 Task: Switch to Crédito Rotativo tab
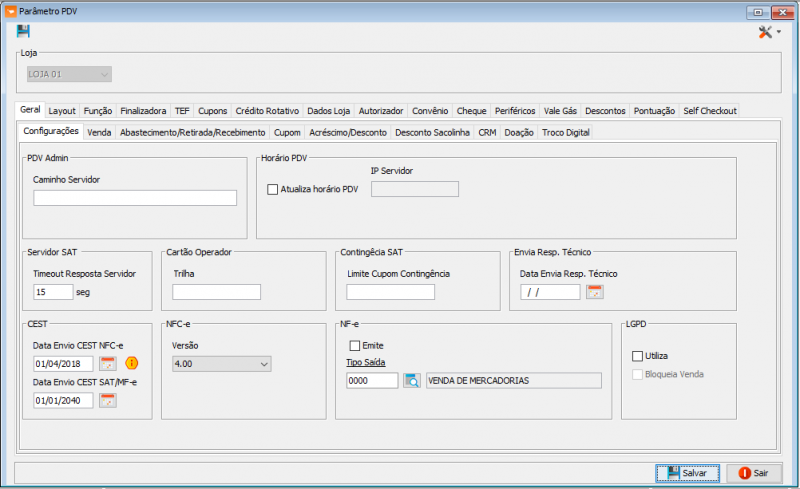(267, 111)
